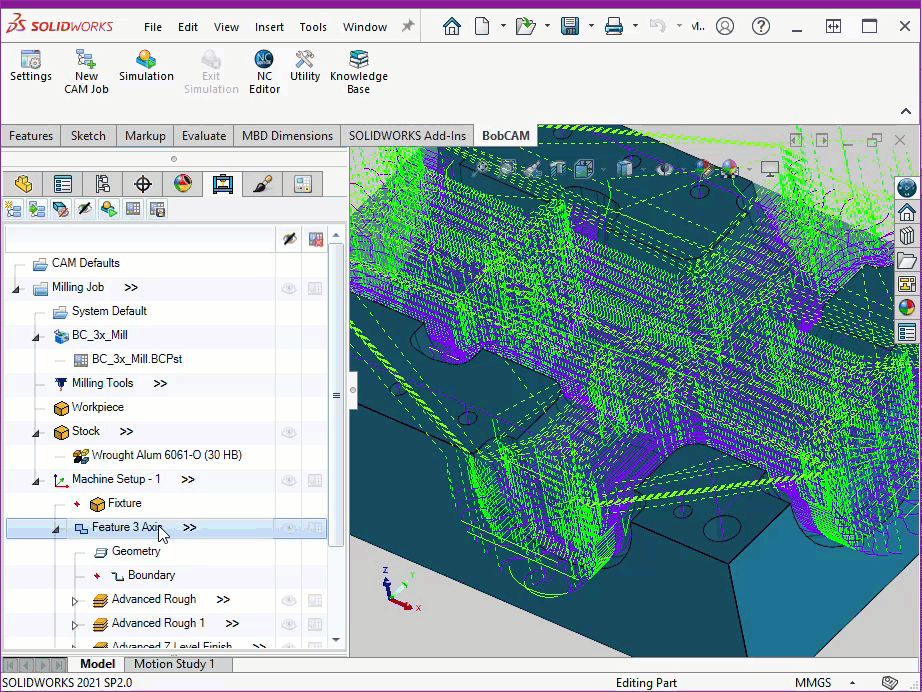Image resolution: width=922 pixels, height=692 pixels.
Task: Switch to the SOLIDWORKS Add-Ins tab
Action: 407,136
